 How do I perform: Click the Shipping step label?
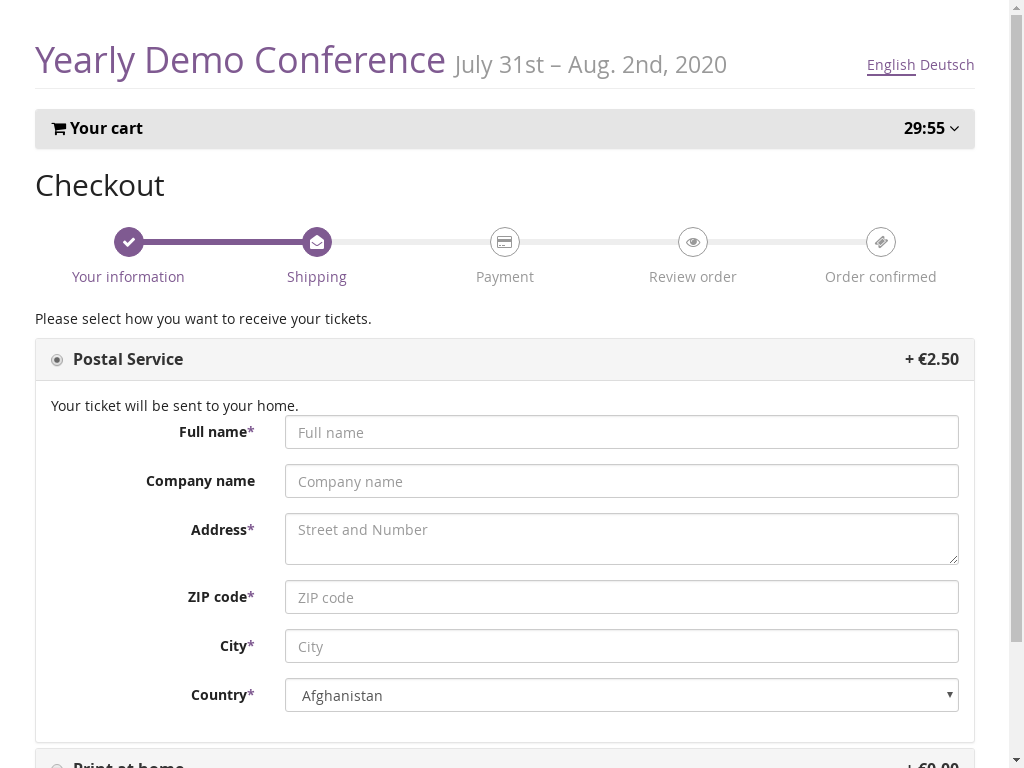pos(317,277)
